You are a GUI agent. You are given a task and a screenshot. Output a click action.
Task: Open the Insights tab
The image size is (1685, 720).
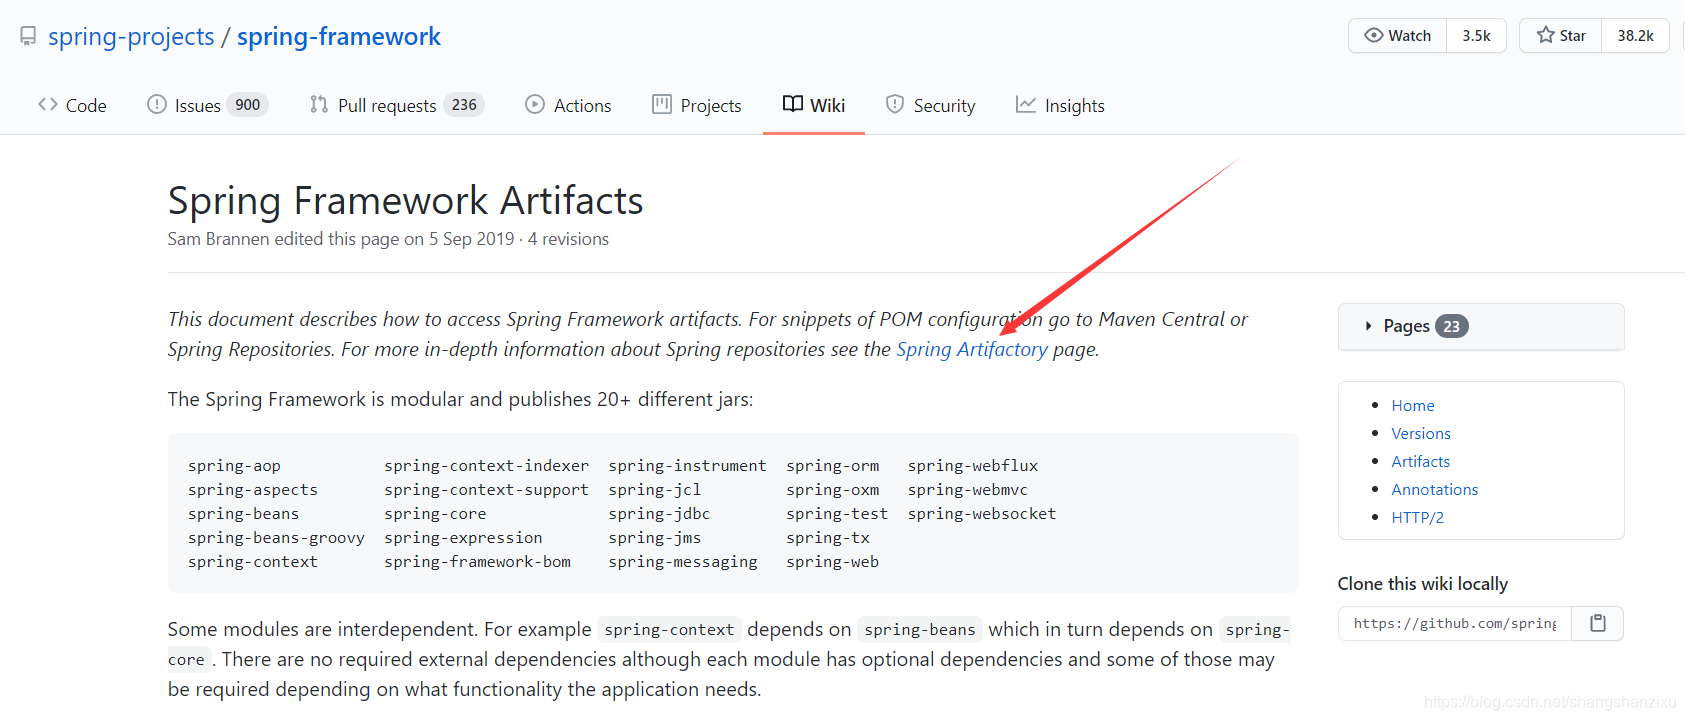coord(1061,105)
